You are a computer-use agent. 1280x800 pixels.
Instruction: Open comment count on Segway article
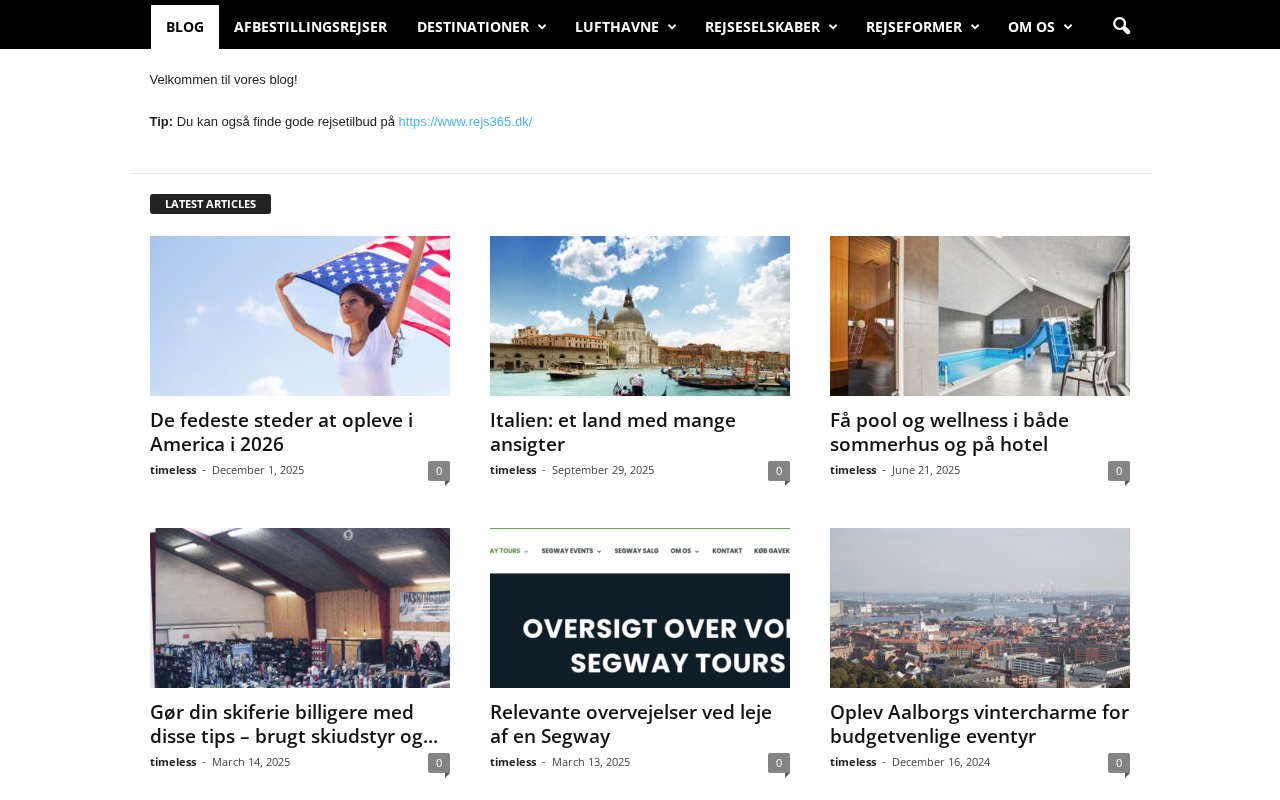pos(779,763)
